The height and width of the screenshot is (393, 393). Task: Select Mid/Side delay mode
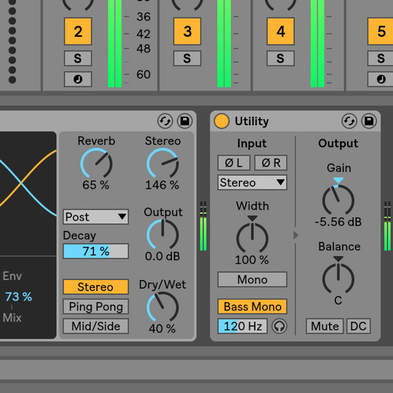coord(96,326)
